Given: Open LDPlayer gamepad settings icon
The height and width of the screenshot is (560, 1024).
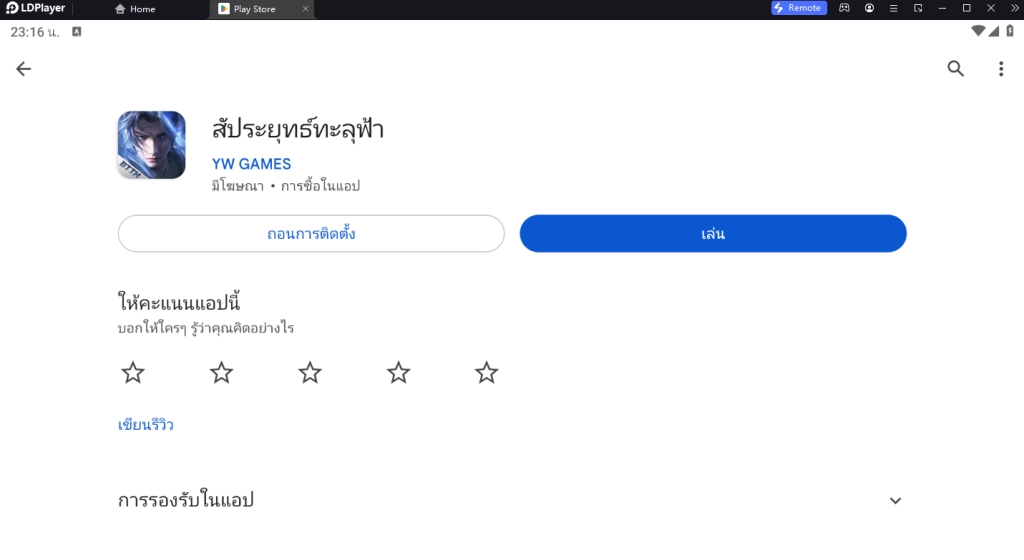Looking at the screenshot, I should pos(844,8).
